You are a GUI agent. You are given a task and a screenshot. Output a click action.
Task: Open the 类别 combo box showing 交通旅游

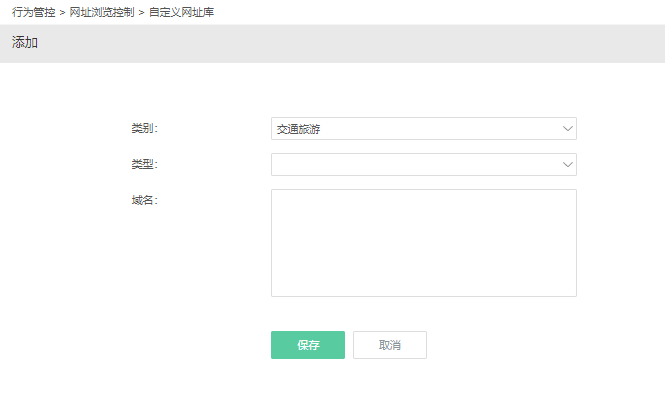pos(424,129)
